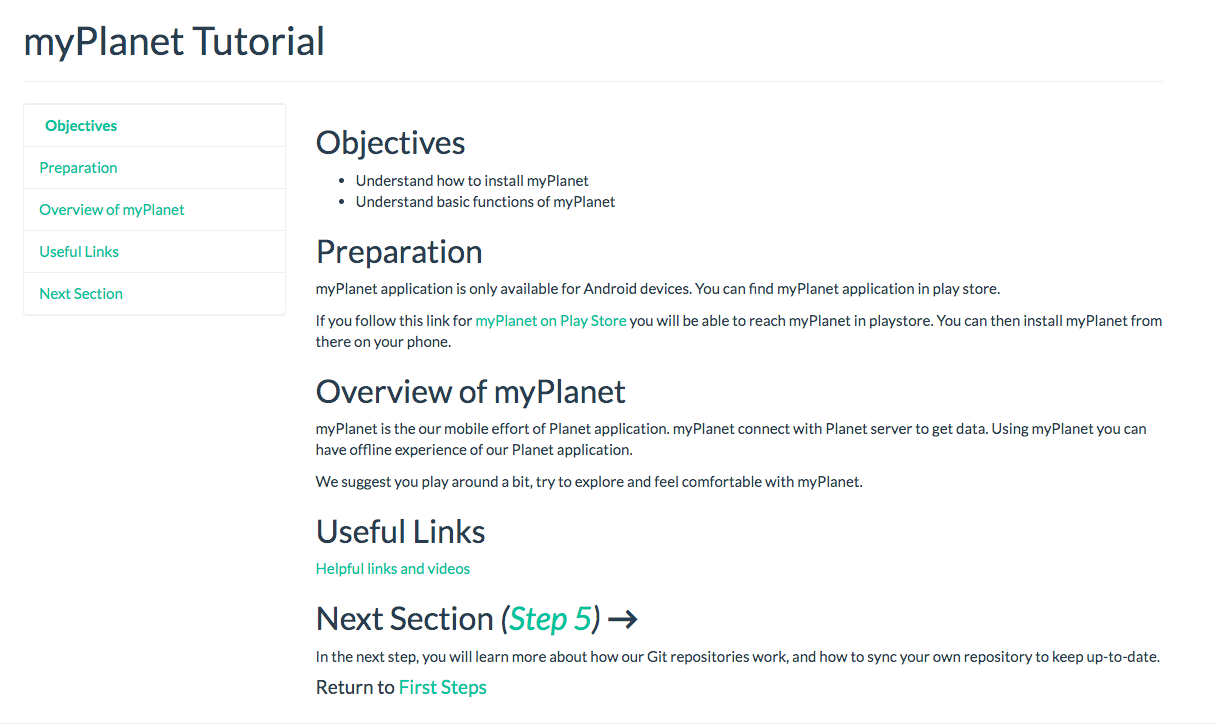Select "Useful Links" in the sidebar navigation
Viewport: 1216px width, 724px height.
pyautogui.click(x=78, y=251)
